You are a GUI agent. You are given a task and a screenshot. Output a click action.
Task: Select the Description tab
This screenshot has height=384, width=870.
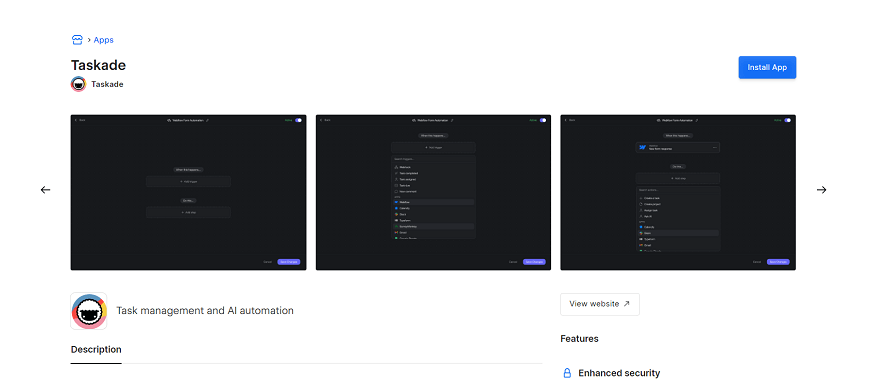coord(96,350)
